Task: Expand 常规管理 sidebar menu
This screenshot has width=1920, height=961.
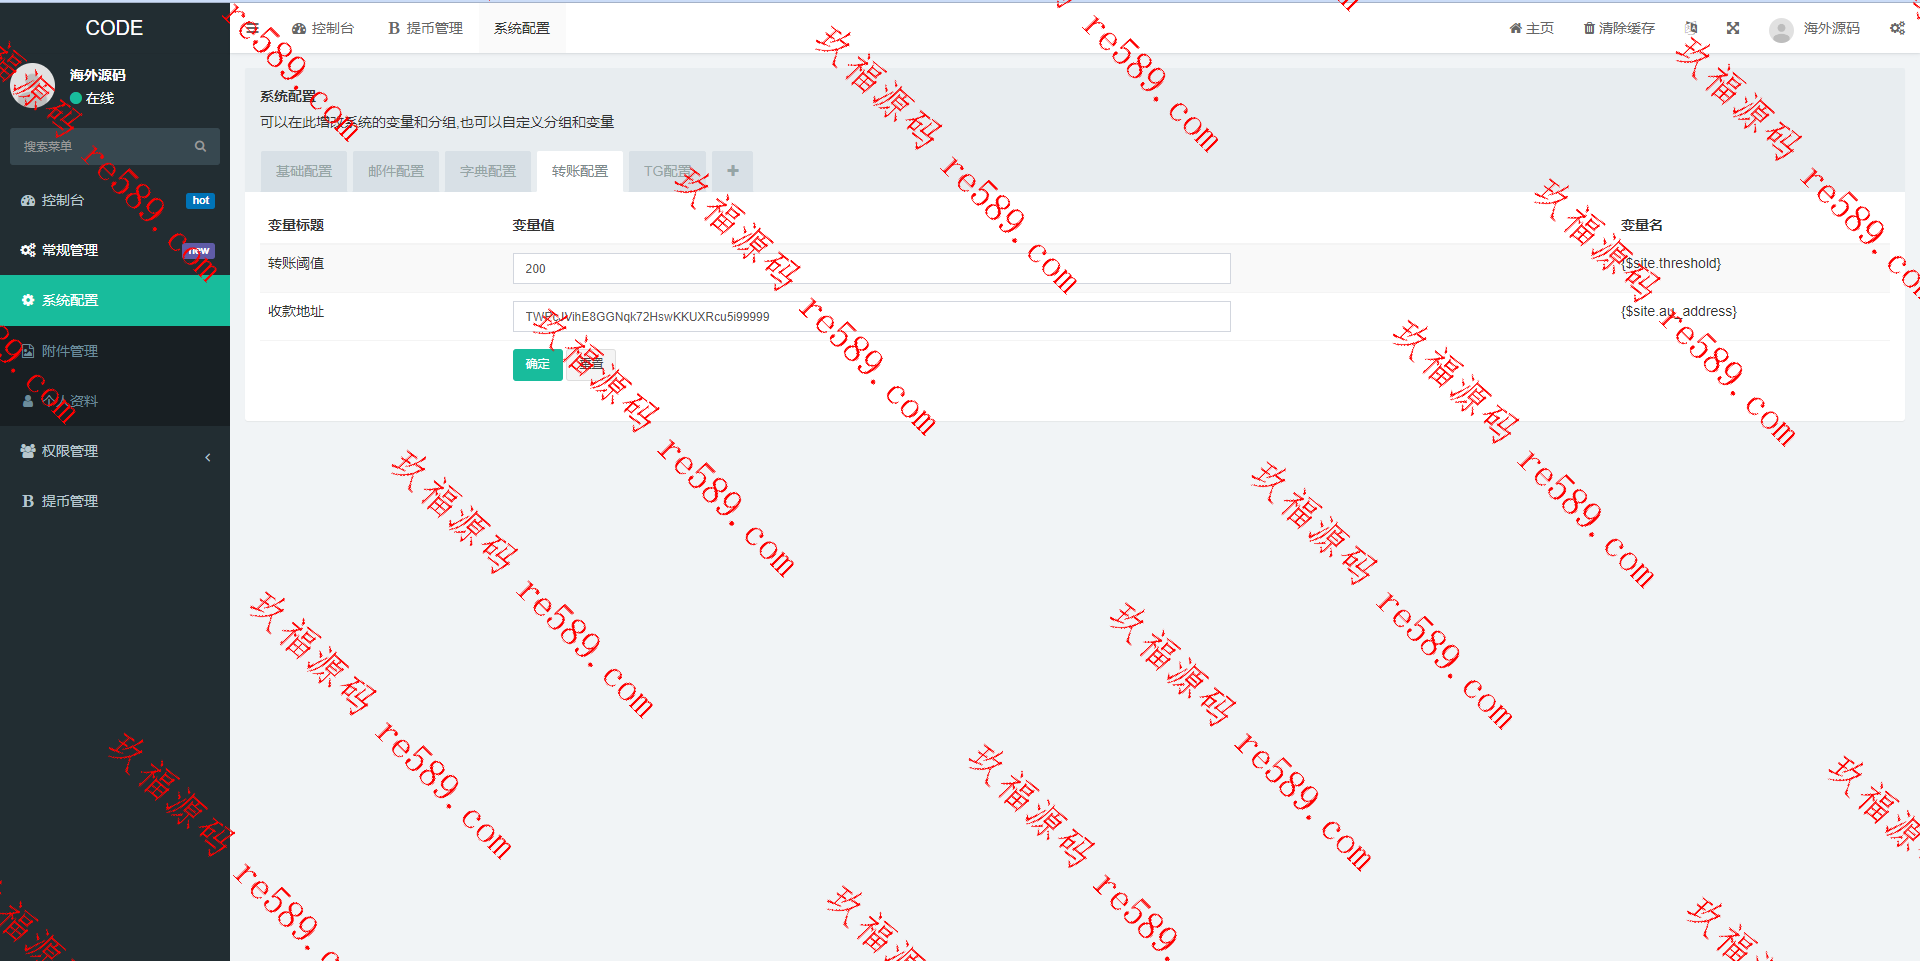Action: [115, 250]
